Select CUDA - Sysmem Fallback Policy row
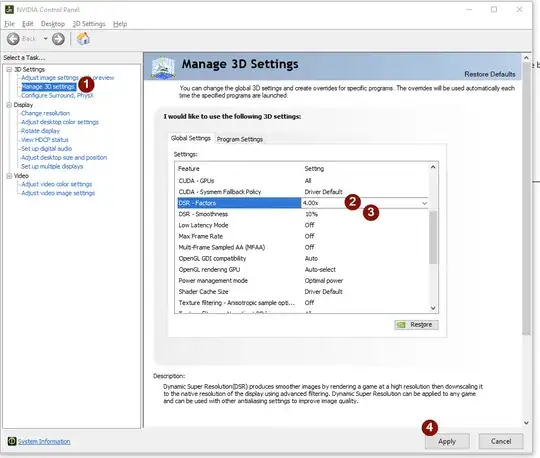The width and height of the screenshot is (540, 458). click(302, 192)
